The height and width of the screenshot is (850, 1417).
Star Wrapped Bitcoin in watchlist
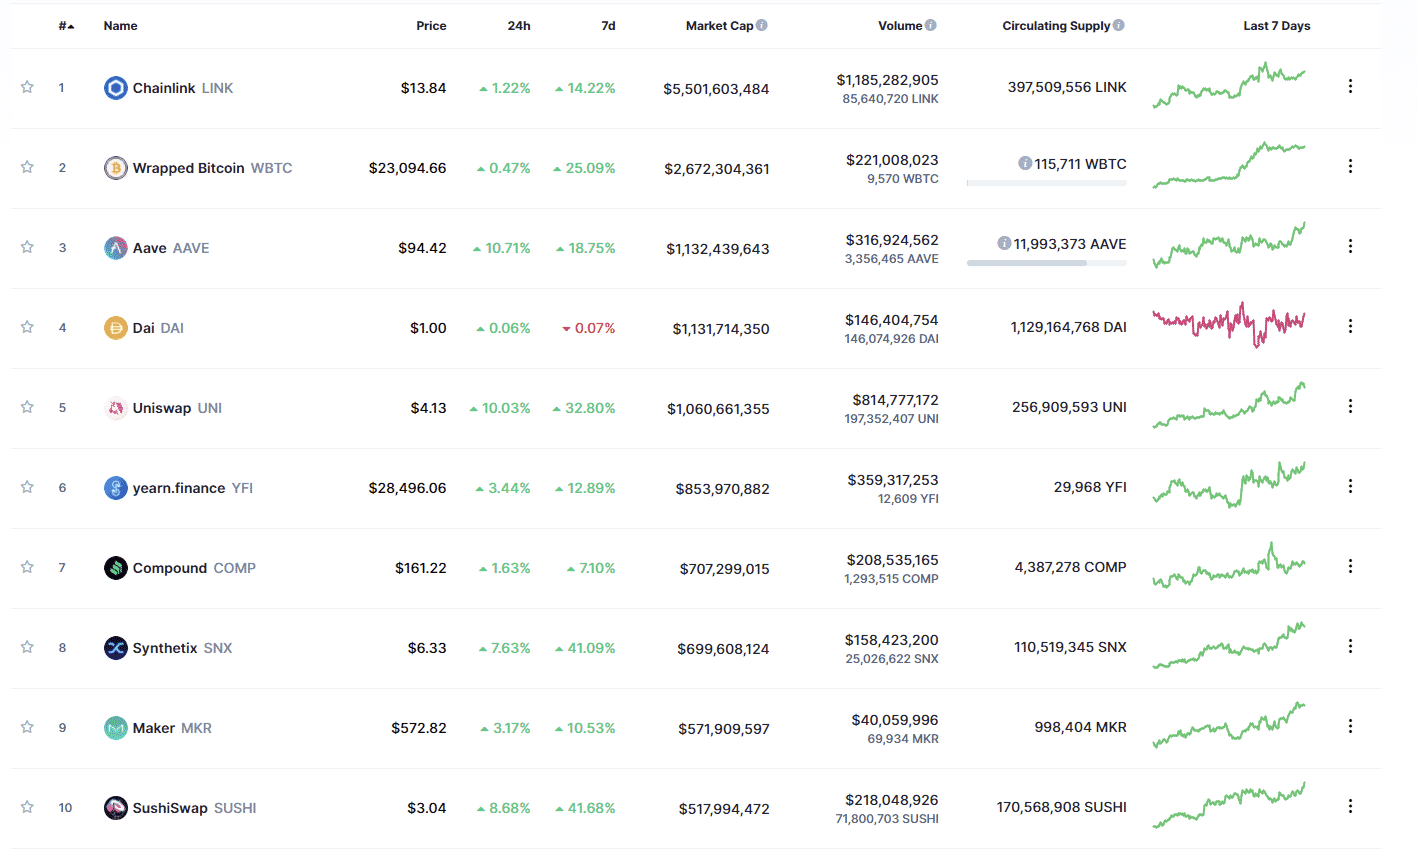[27, 167]
